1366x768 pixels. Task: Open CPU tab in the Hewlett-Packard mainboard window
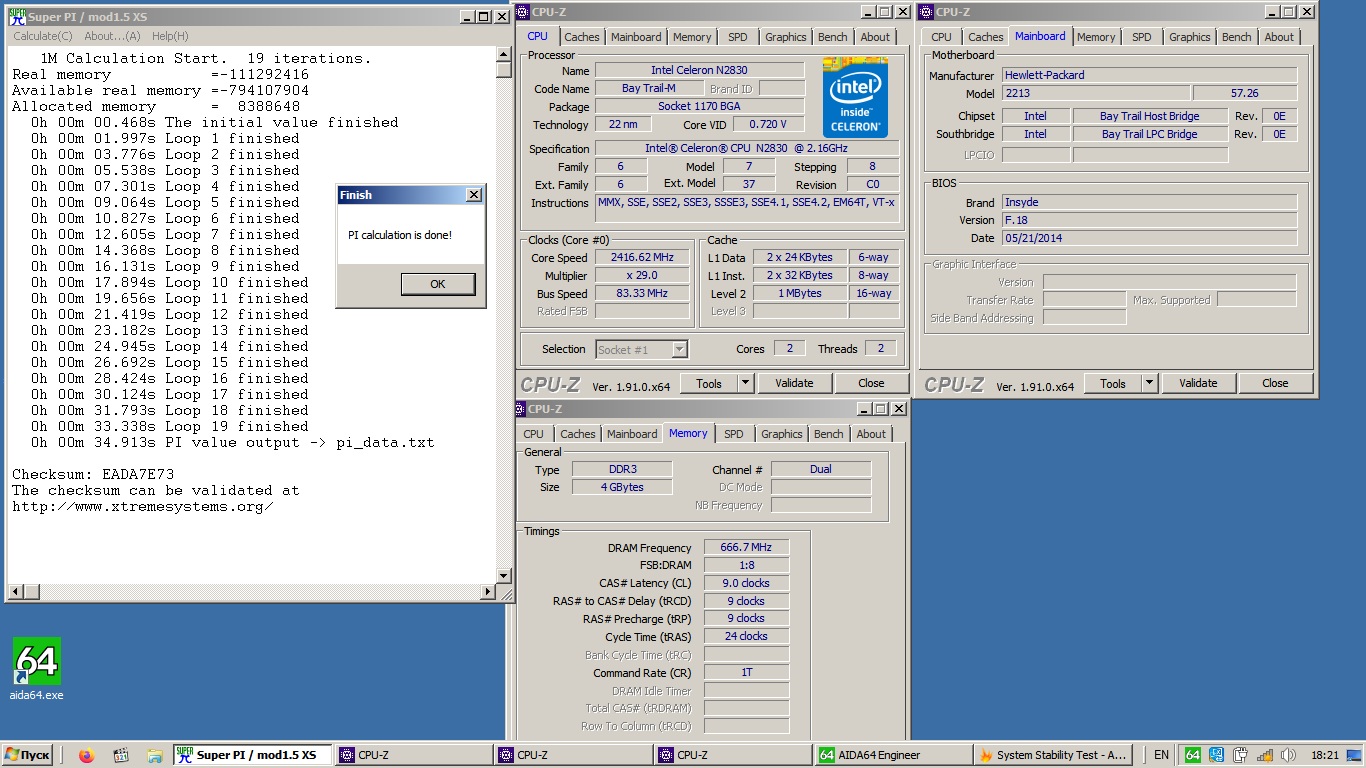942,37
